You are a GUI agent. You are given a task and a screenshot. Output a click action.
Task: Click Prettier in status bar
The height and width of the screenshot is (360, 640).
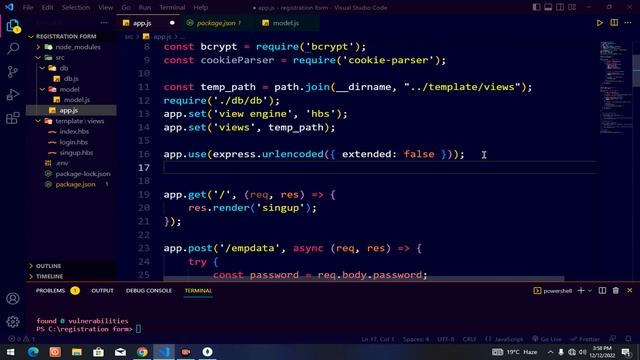(x=585, y=339)
